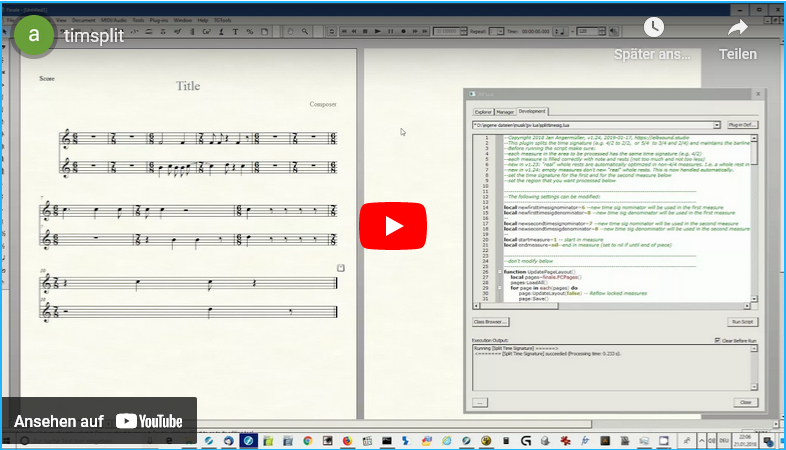786x450 pixels.
Task: Click 'Ansehen auf YouTube' button
Action: click(x=98, y=421)
